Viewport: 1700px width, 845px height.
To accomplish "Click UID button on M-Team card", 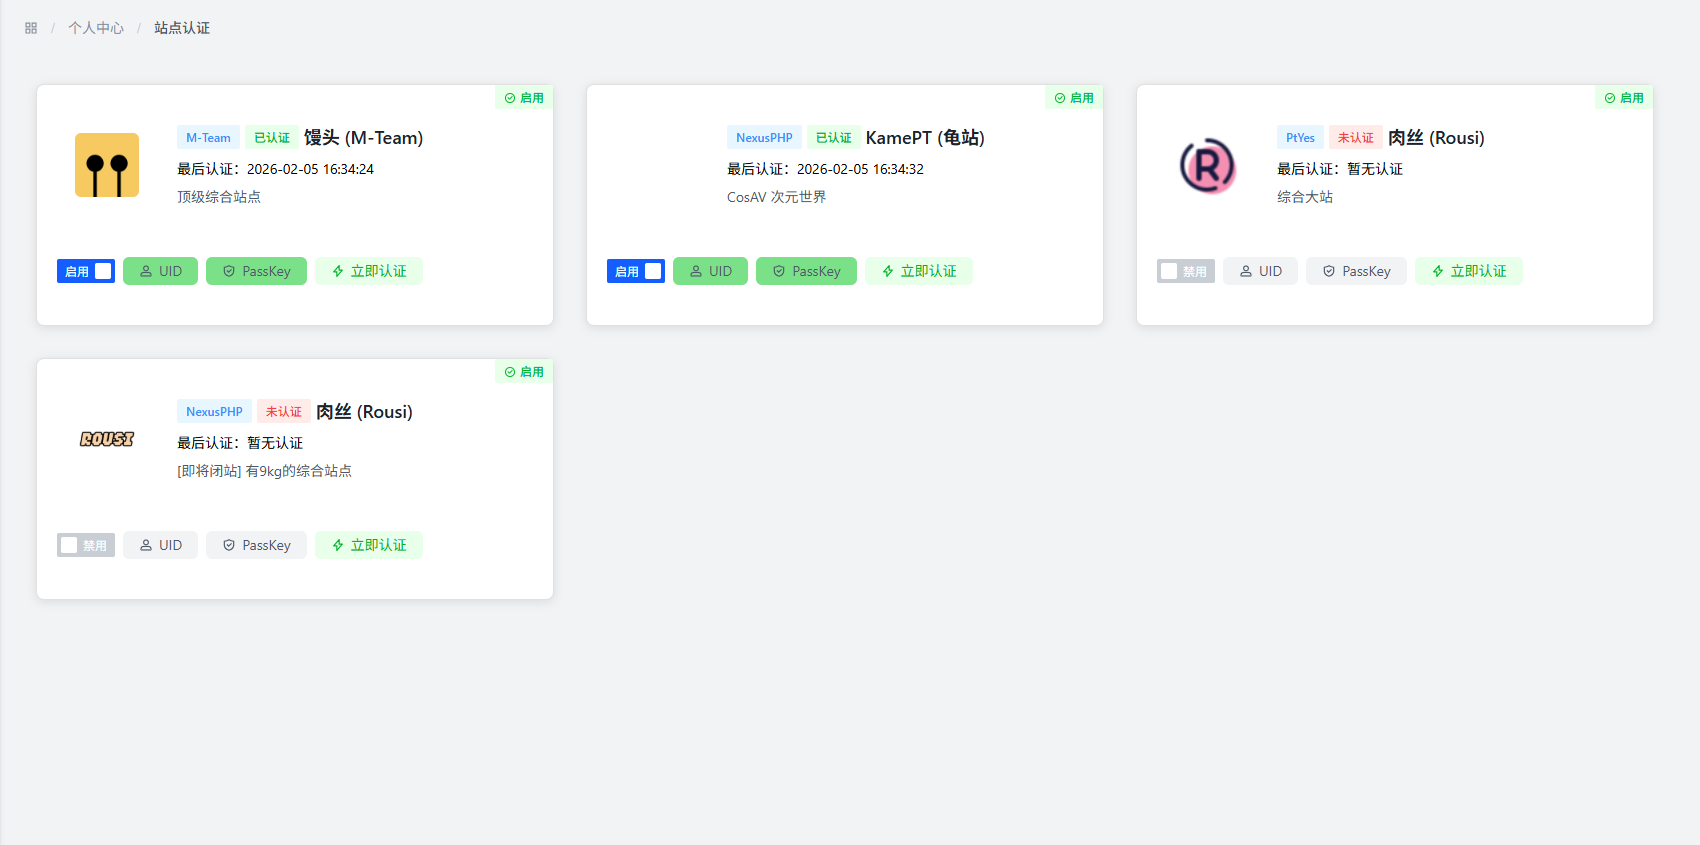I will pyautogui.click(x=160, y=271).
